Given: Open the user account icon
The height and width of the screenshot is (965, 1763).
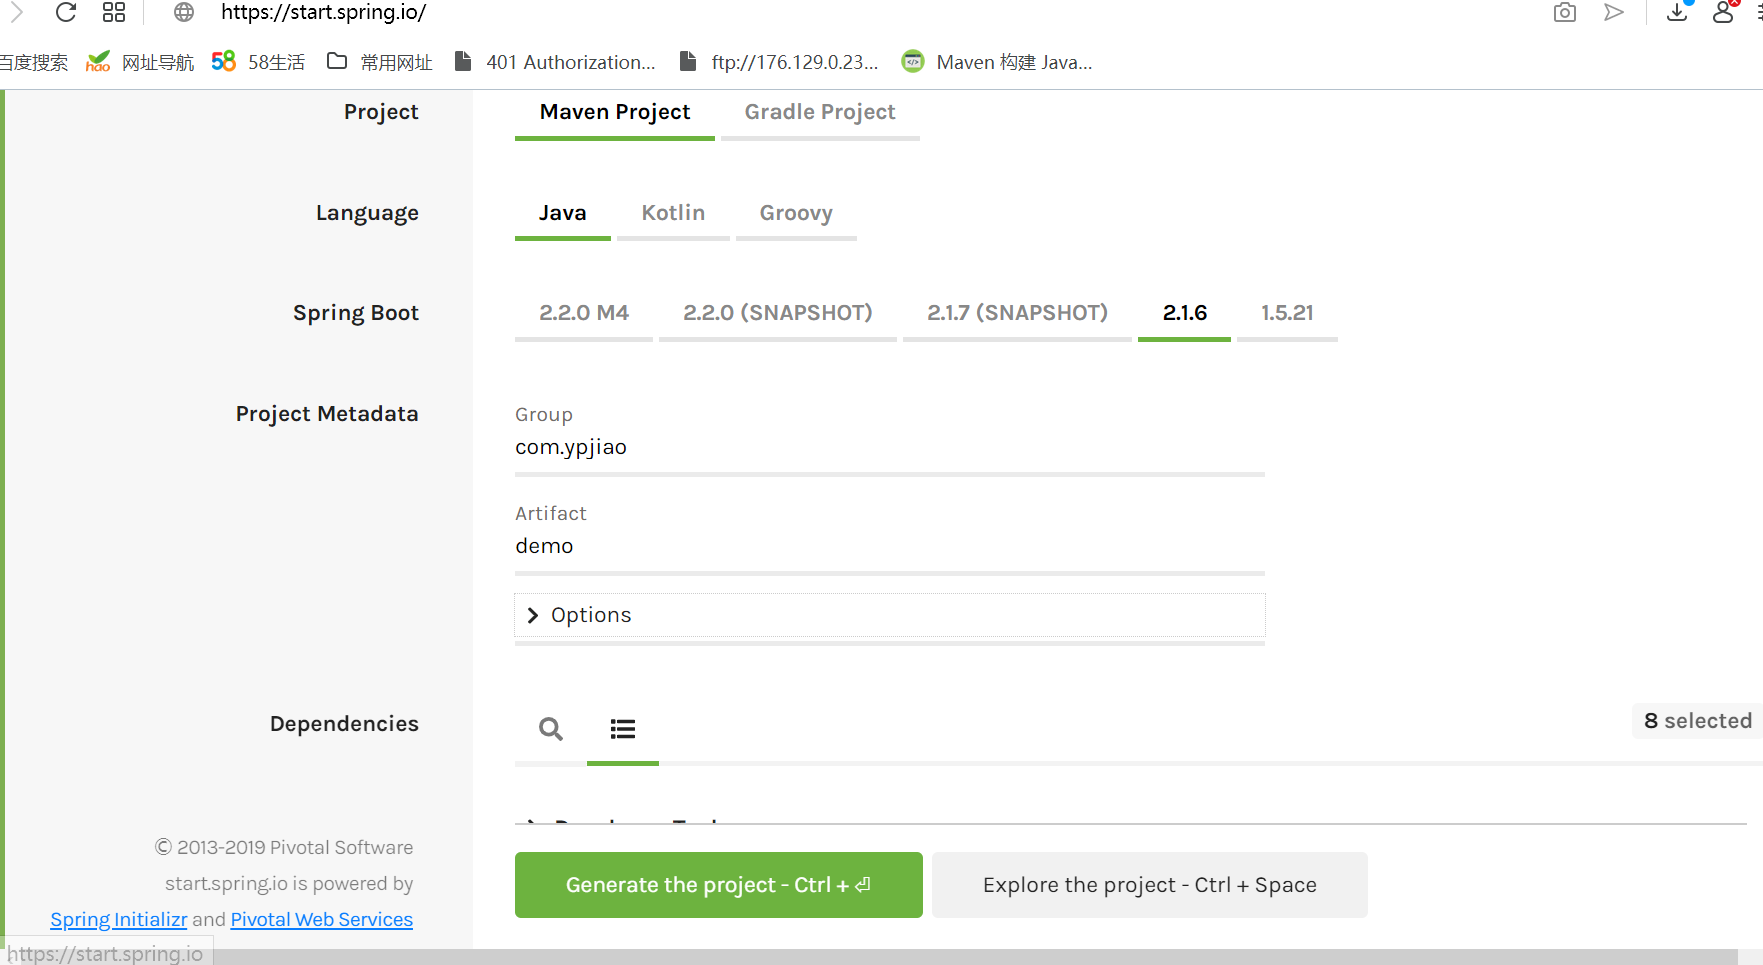Looking at the screenshot, I should (x=1723, y=12).
